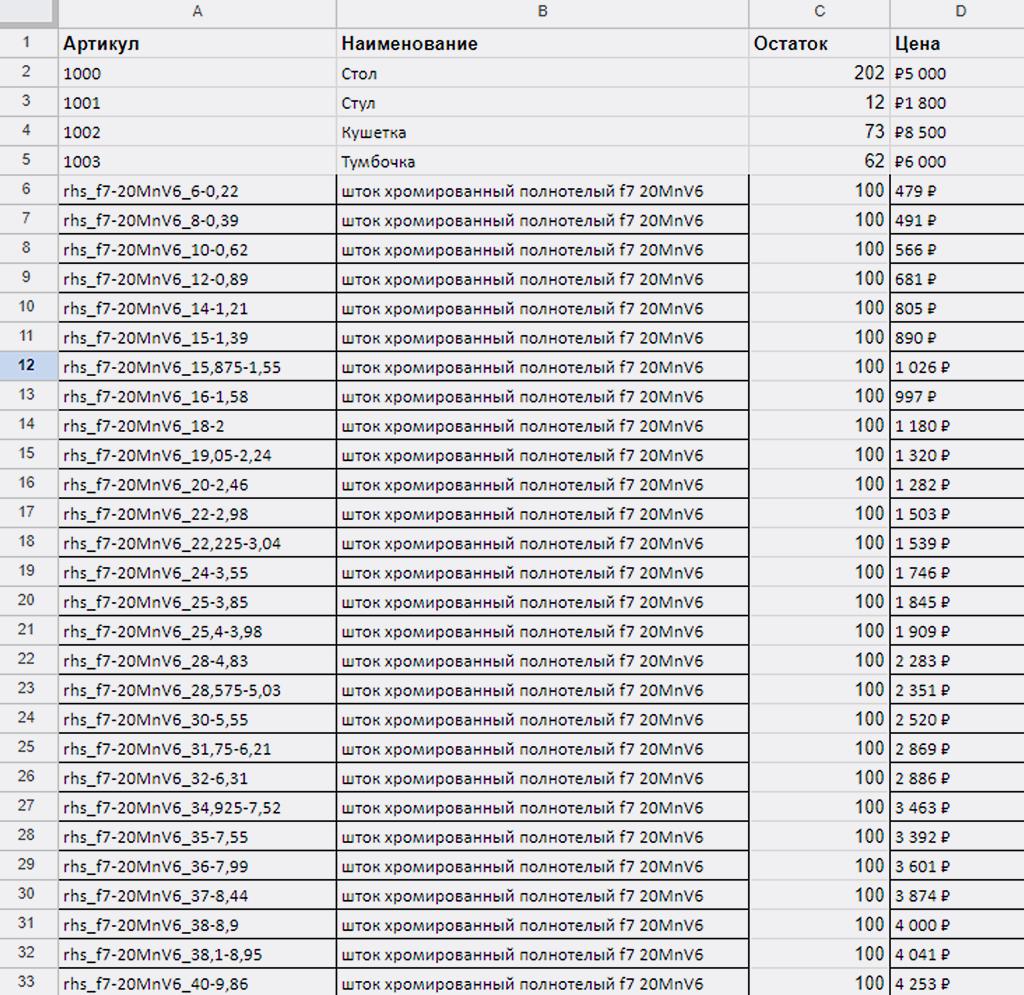This screenshot has width=1024, height=995.
Task: Select cell rhs_f7-20MnV6_15,875-1,55
Action: tap(197, 366)
